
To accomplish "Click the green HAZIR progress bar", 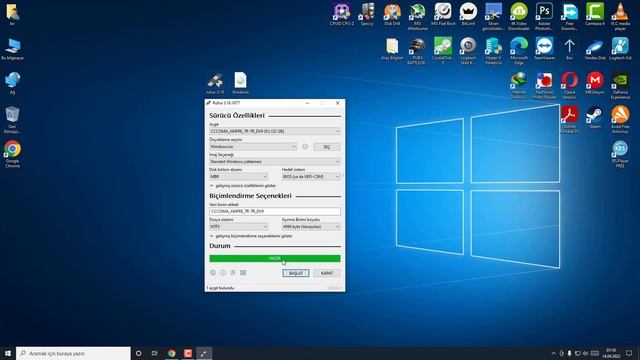I will click(x=275, y=258).
